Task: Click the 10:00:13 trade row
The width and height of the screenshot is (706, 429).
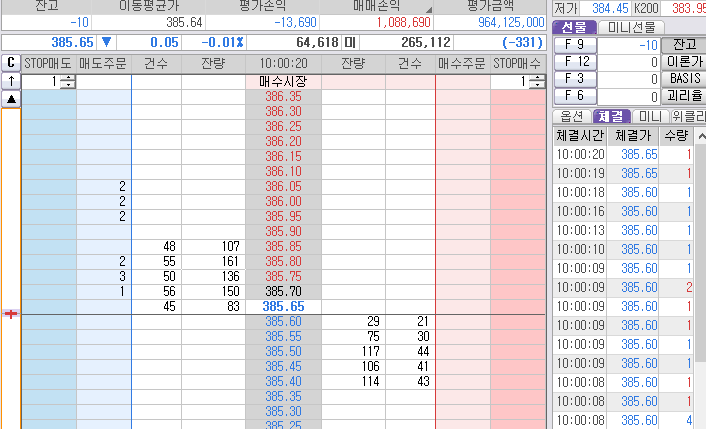Action: point(623,230)
